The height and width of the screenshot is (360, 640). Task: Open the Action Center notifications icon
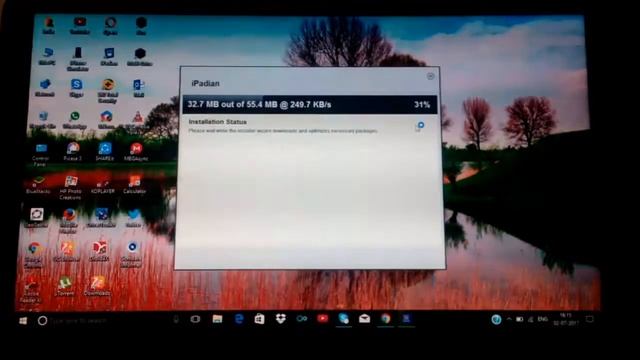590,319
